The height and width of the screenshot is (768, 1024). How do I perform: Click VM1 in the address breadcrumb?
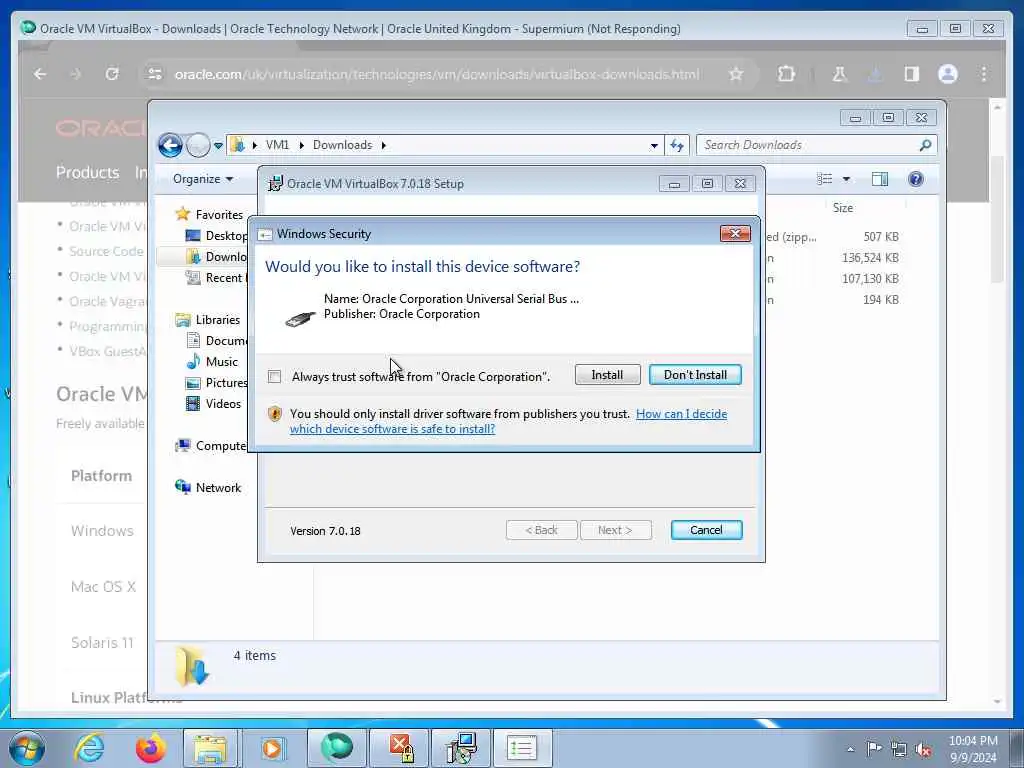(277, 145)
